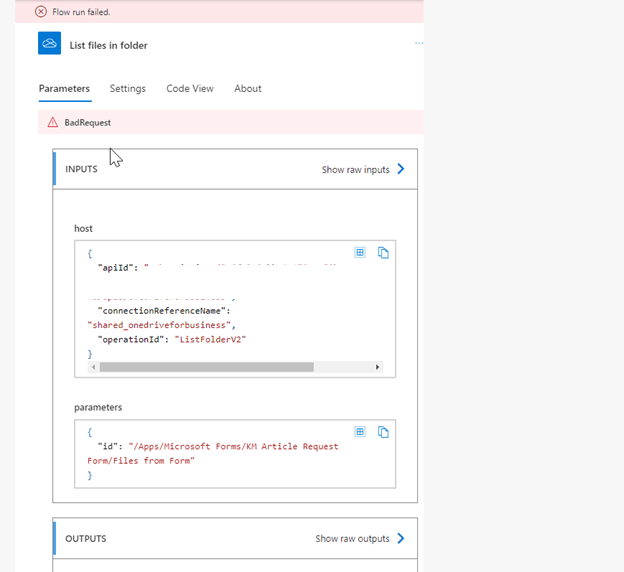Click the host box horizontal scrollbar thumb
Screen dimensions: 624x572
point(207,367)
